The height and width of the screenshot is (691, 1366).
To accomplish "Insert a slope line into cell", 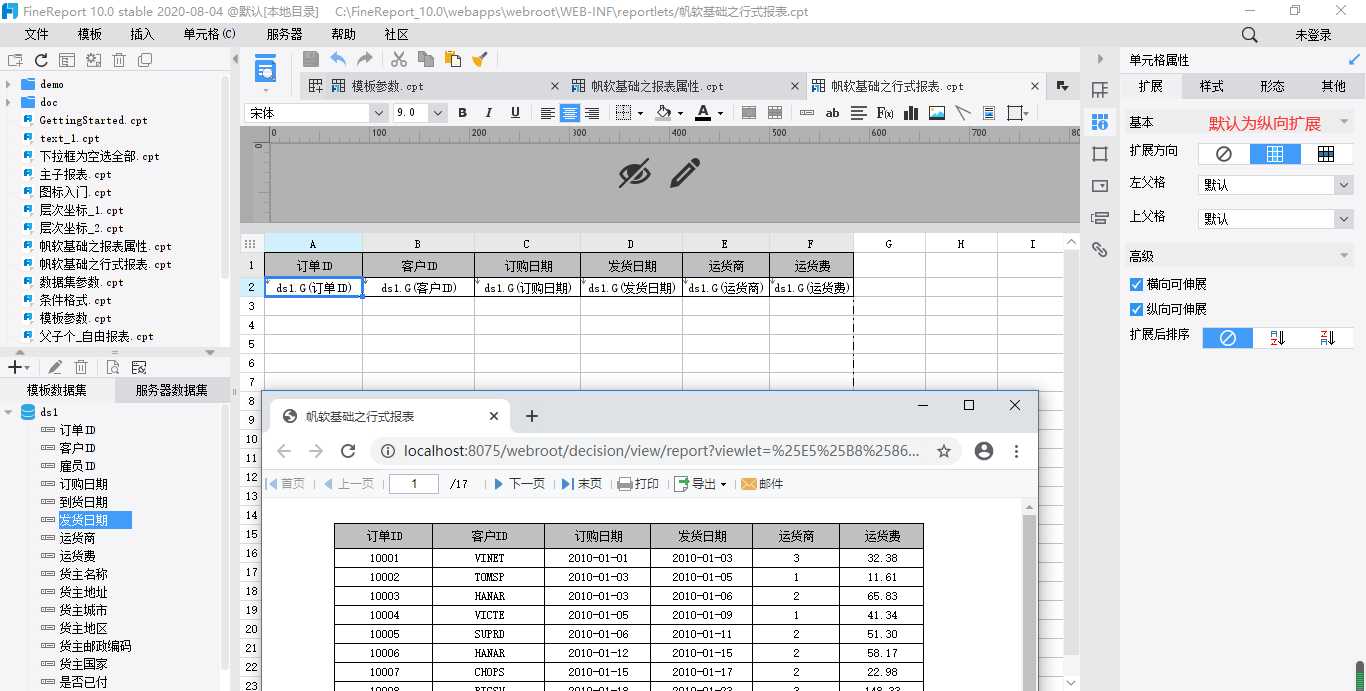I will pyautogui.click(x=963, y=113).
